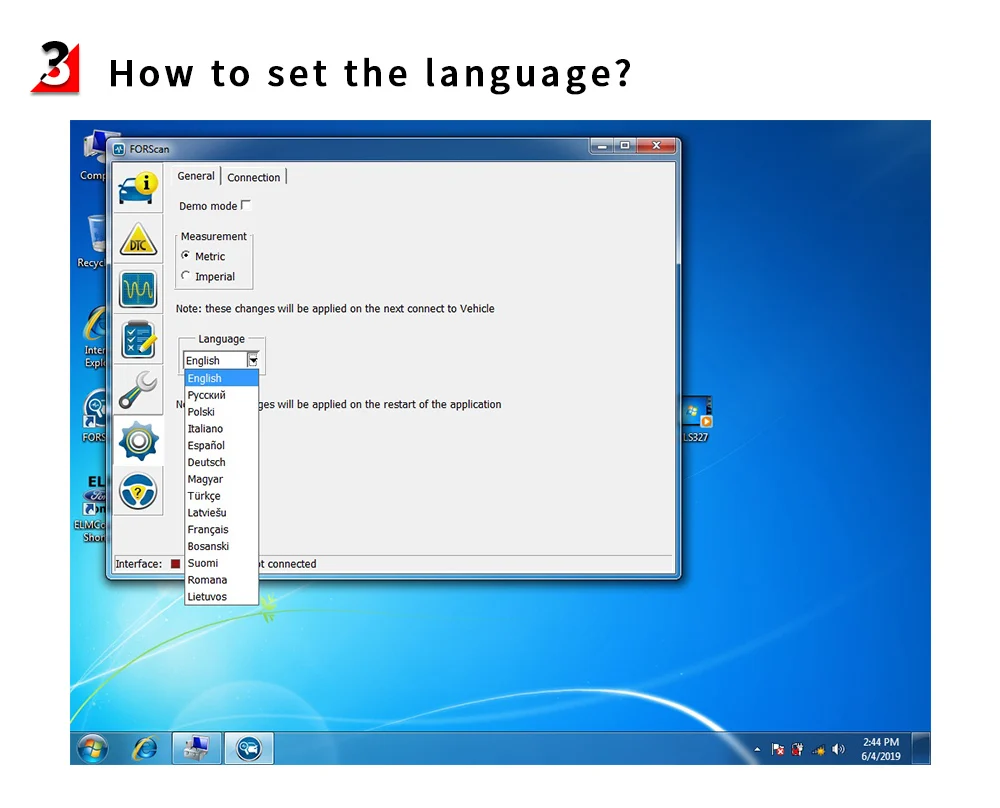This screenshot has height=808, width=1000.
Task: Enable the Demo mode checkbox
Action: tap(246, 205)
